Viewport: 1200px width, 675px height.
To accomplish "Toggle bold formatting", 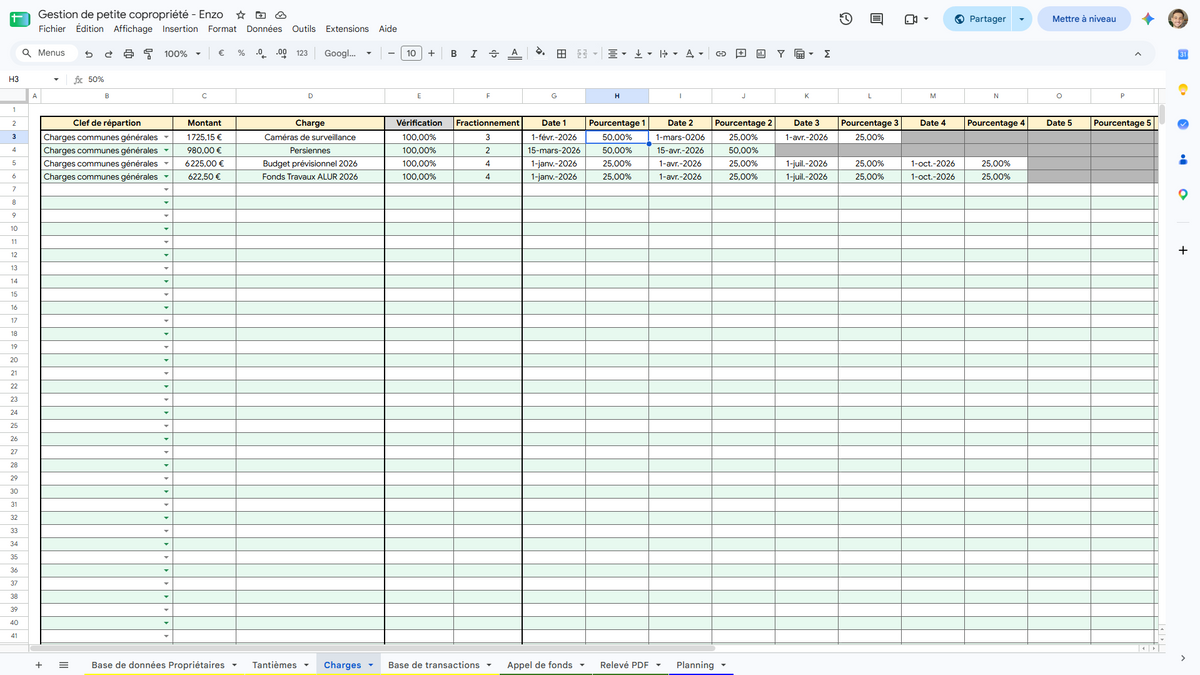I will [x=454, y=53].
